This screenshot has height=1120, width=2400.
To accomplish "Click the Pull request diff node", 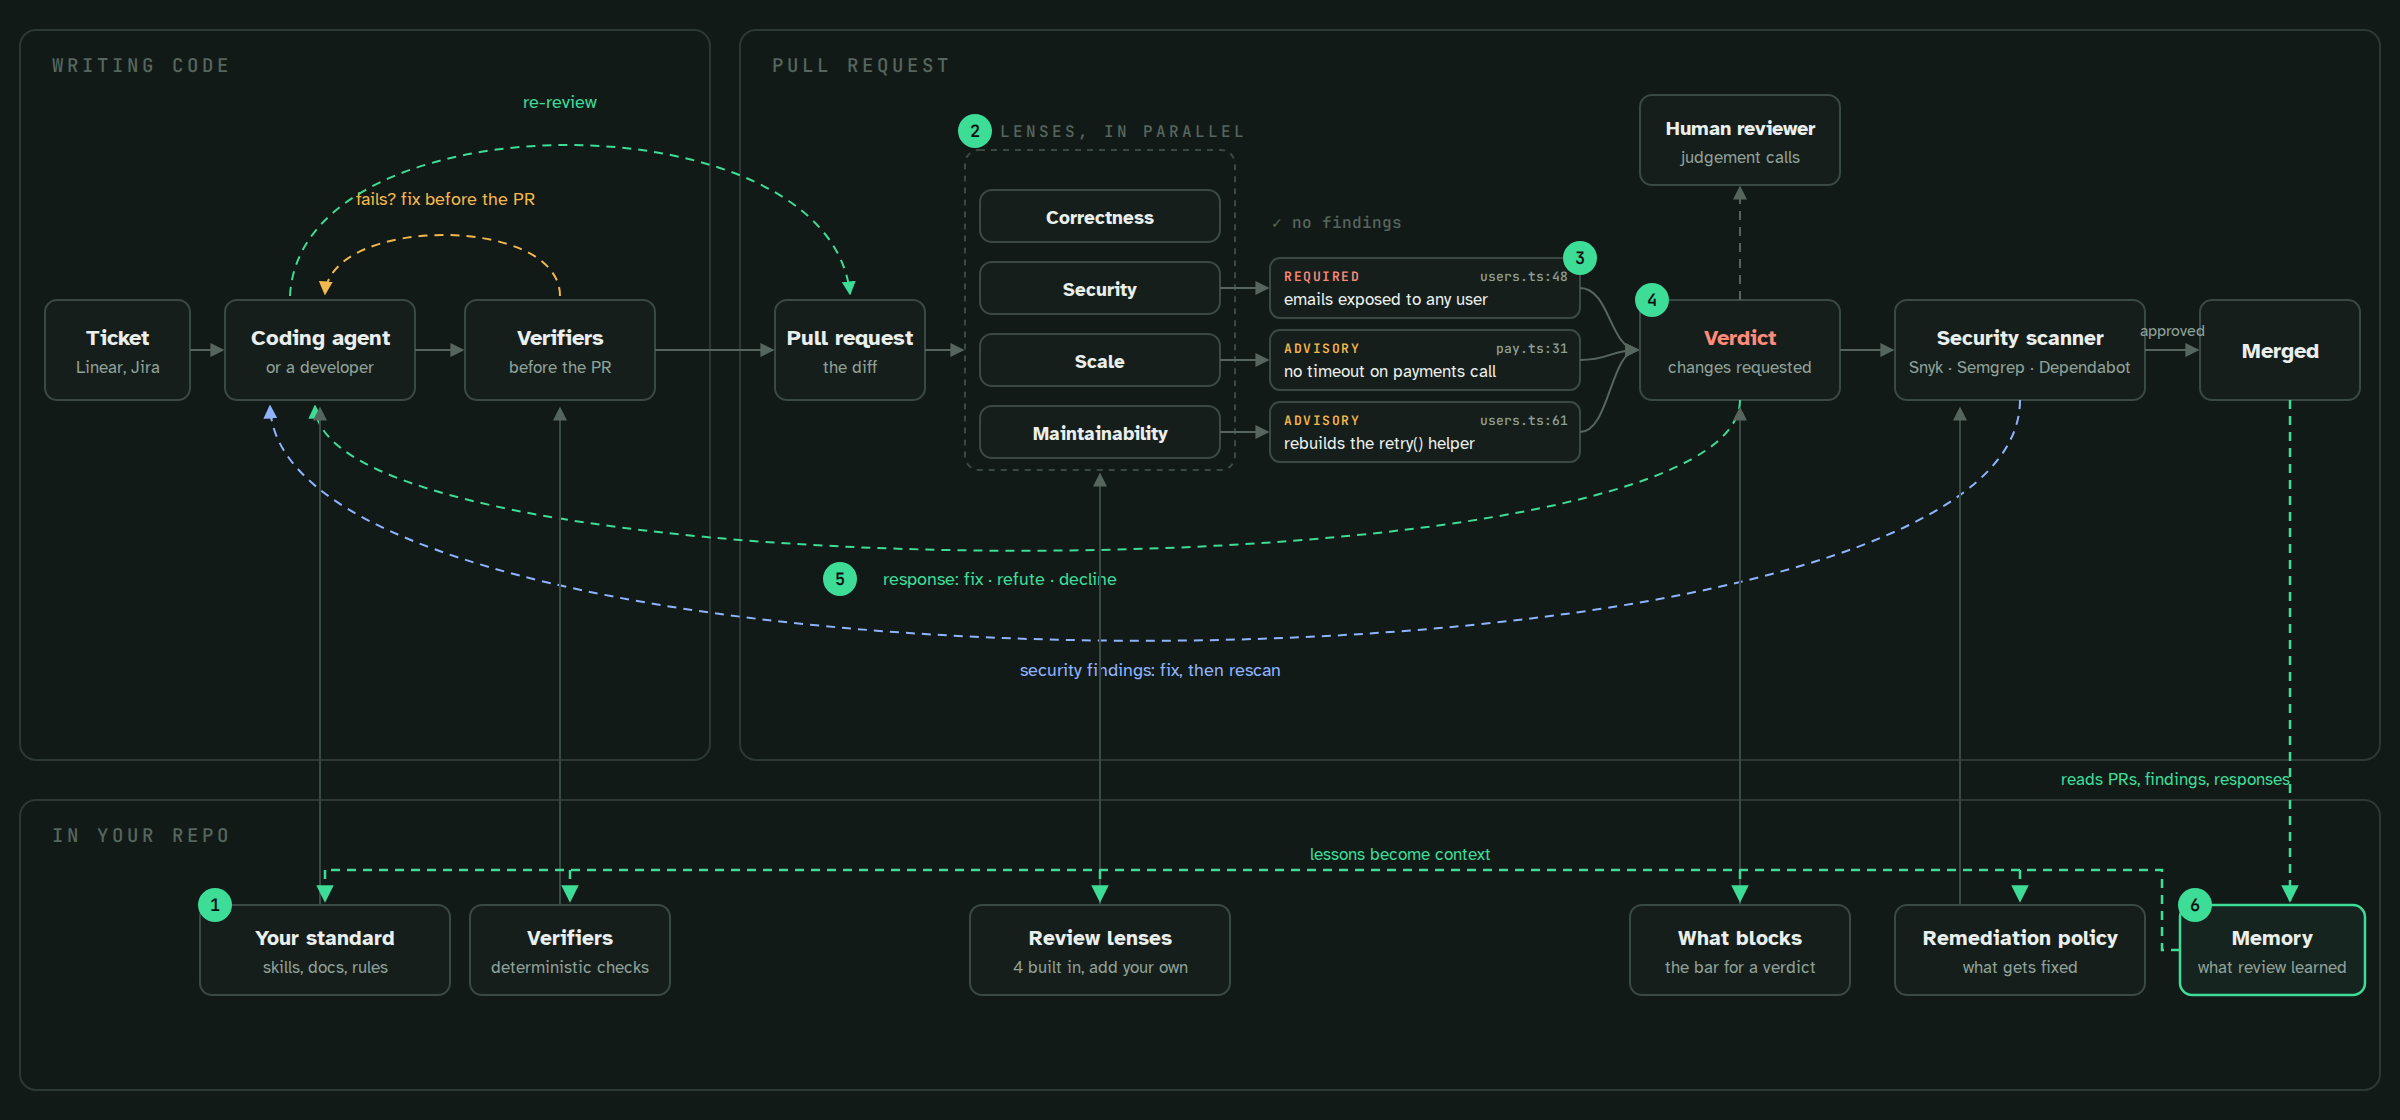I will point(850,350).
